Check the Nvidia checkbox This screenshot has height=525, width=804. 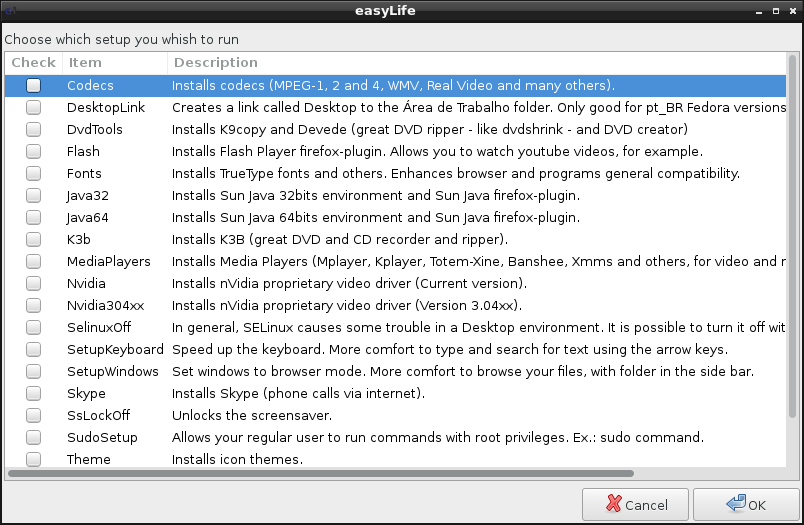click(x=33, y=284)
